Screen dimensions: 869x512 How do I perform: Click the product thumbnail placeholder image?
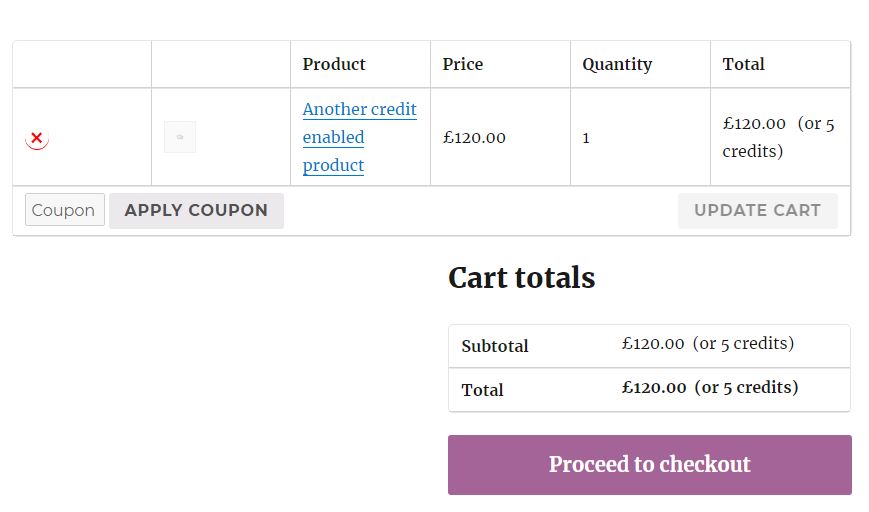click(x=180, y=137)
